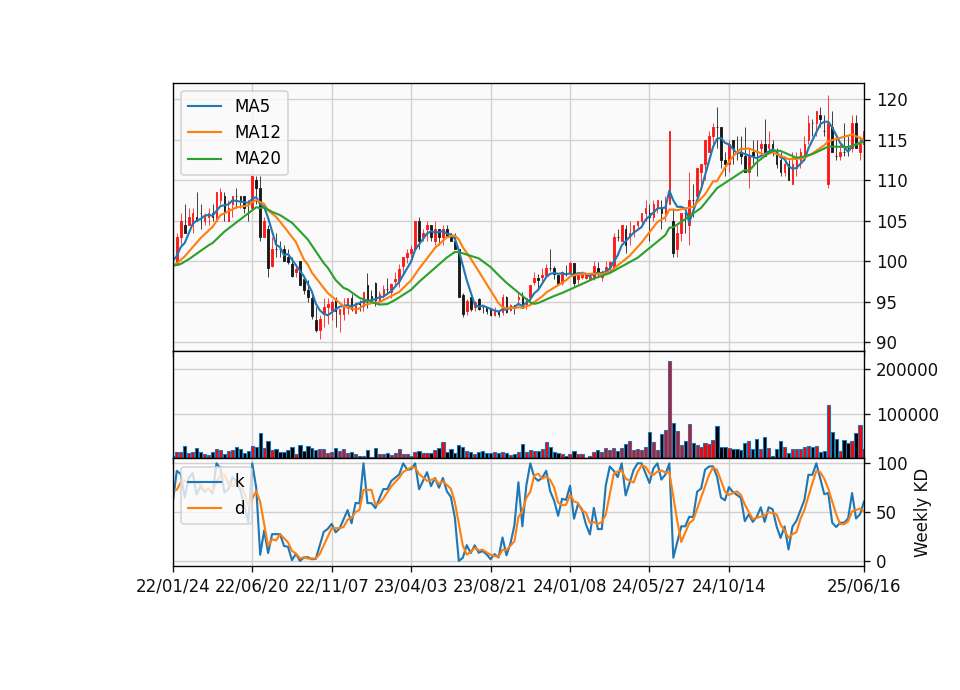The height and width of the screenshot is (690, 960).
Task: Click the 90 price axis label
Action: (887, 343)
